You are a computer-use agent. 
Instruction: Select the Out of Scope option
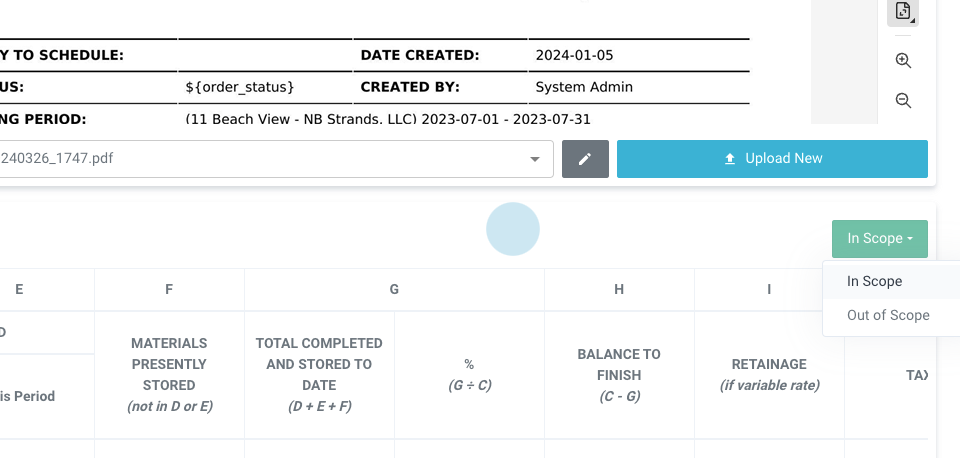tap(887, 315)
